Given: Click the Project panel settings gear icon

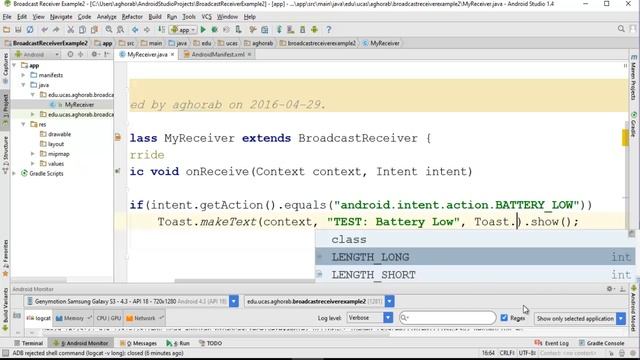Looking at the screenshot, I should (95, 54).
